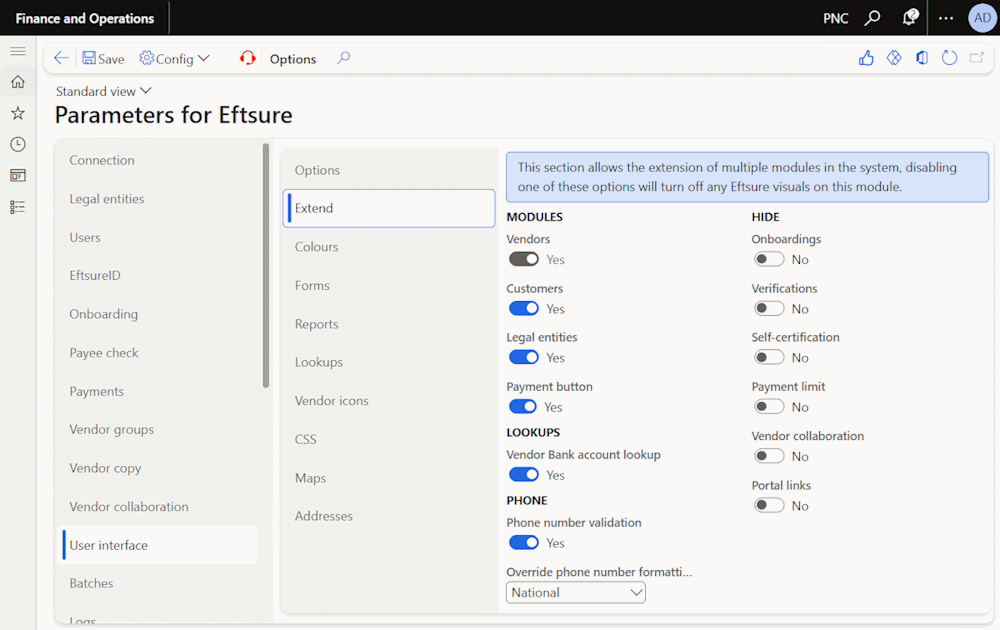The width and height of the screenshot is (1000, 630).
Task: Open the three-dot more menu
Action: [x=946, y=18]
